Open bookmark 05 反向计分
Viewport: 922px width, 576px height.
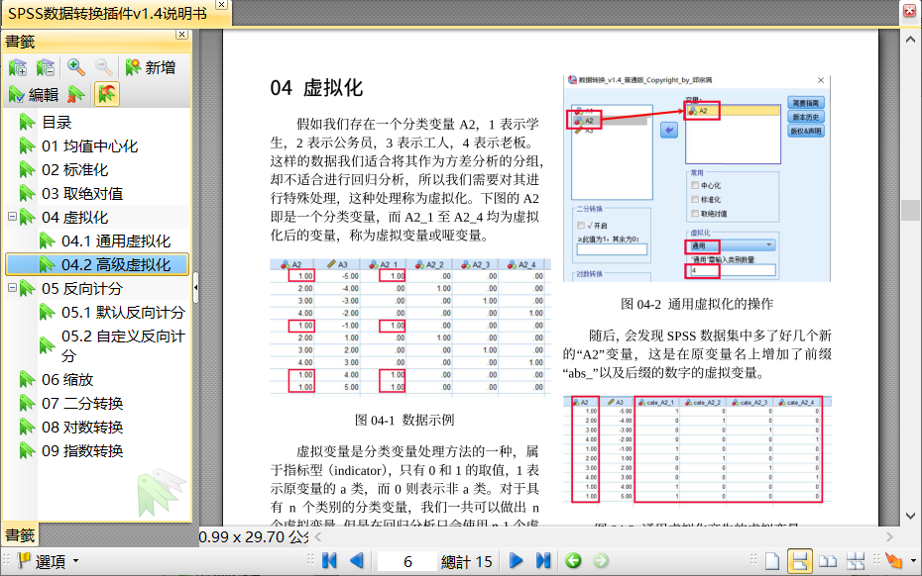82,289
